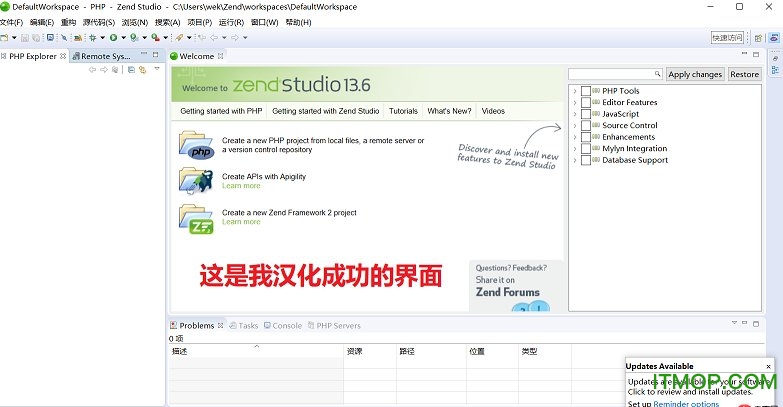Open the 帮助(H) menu

point(298,22)
